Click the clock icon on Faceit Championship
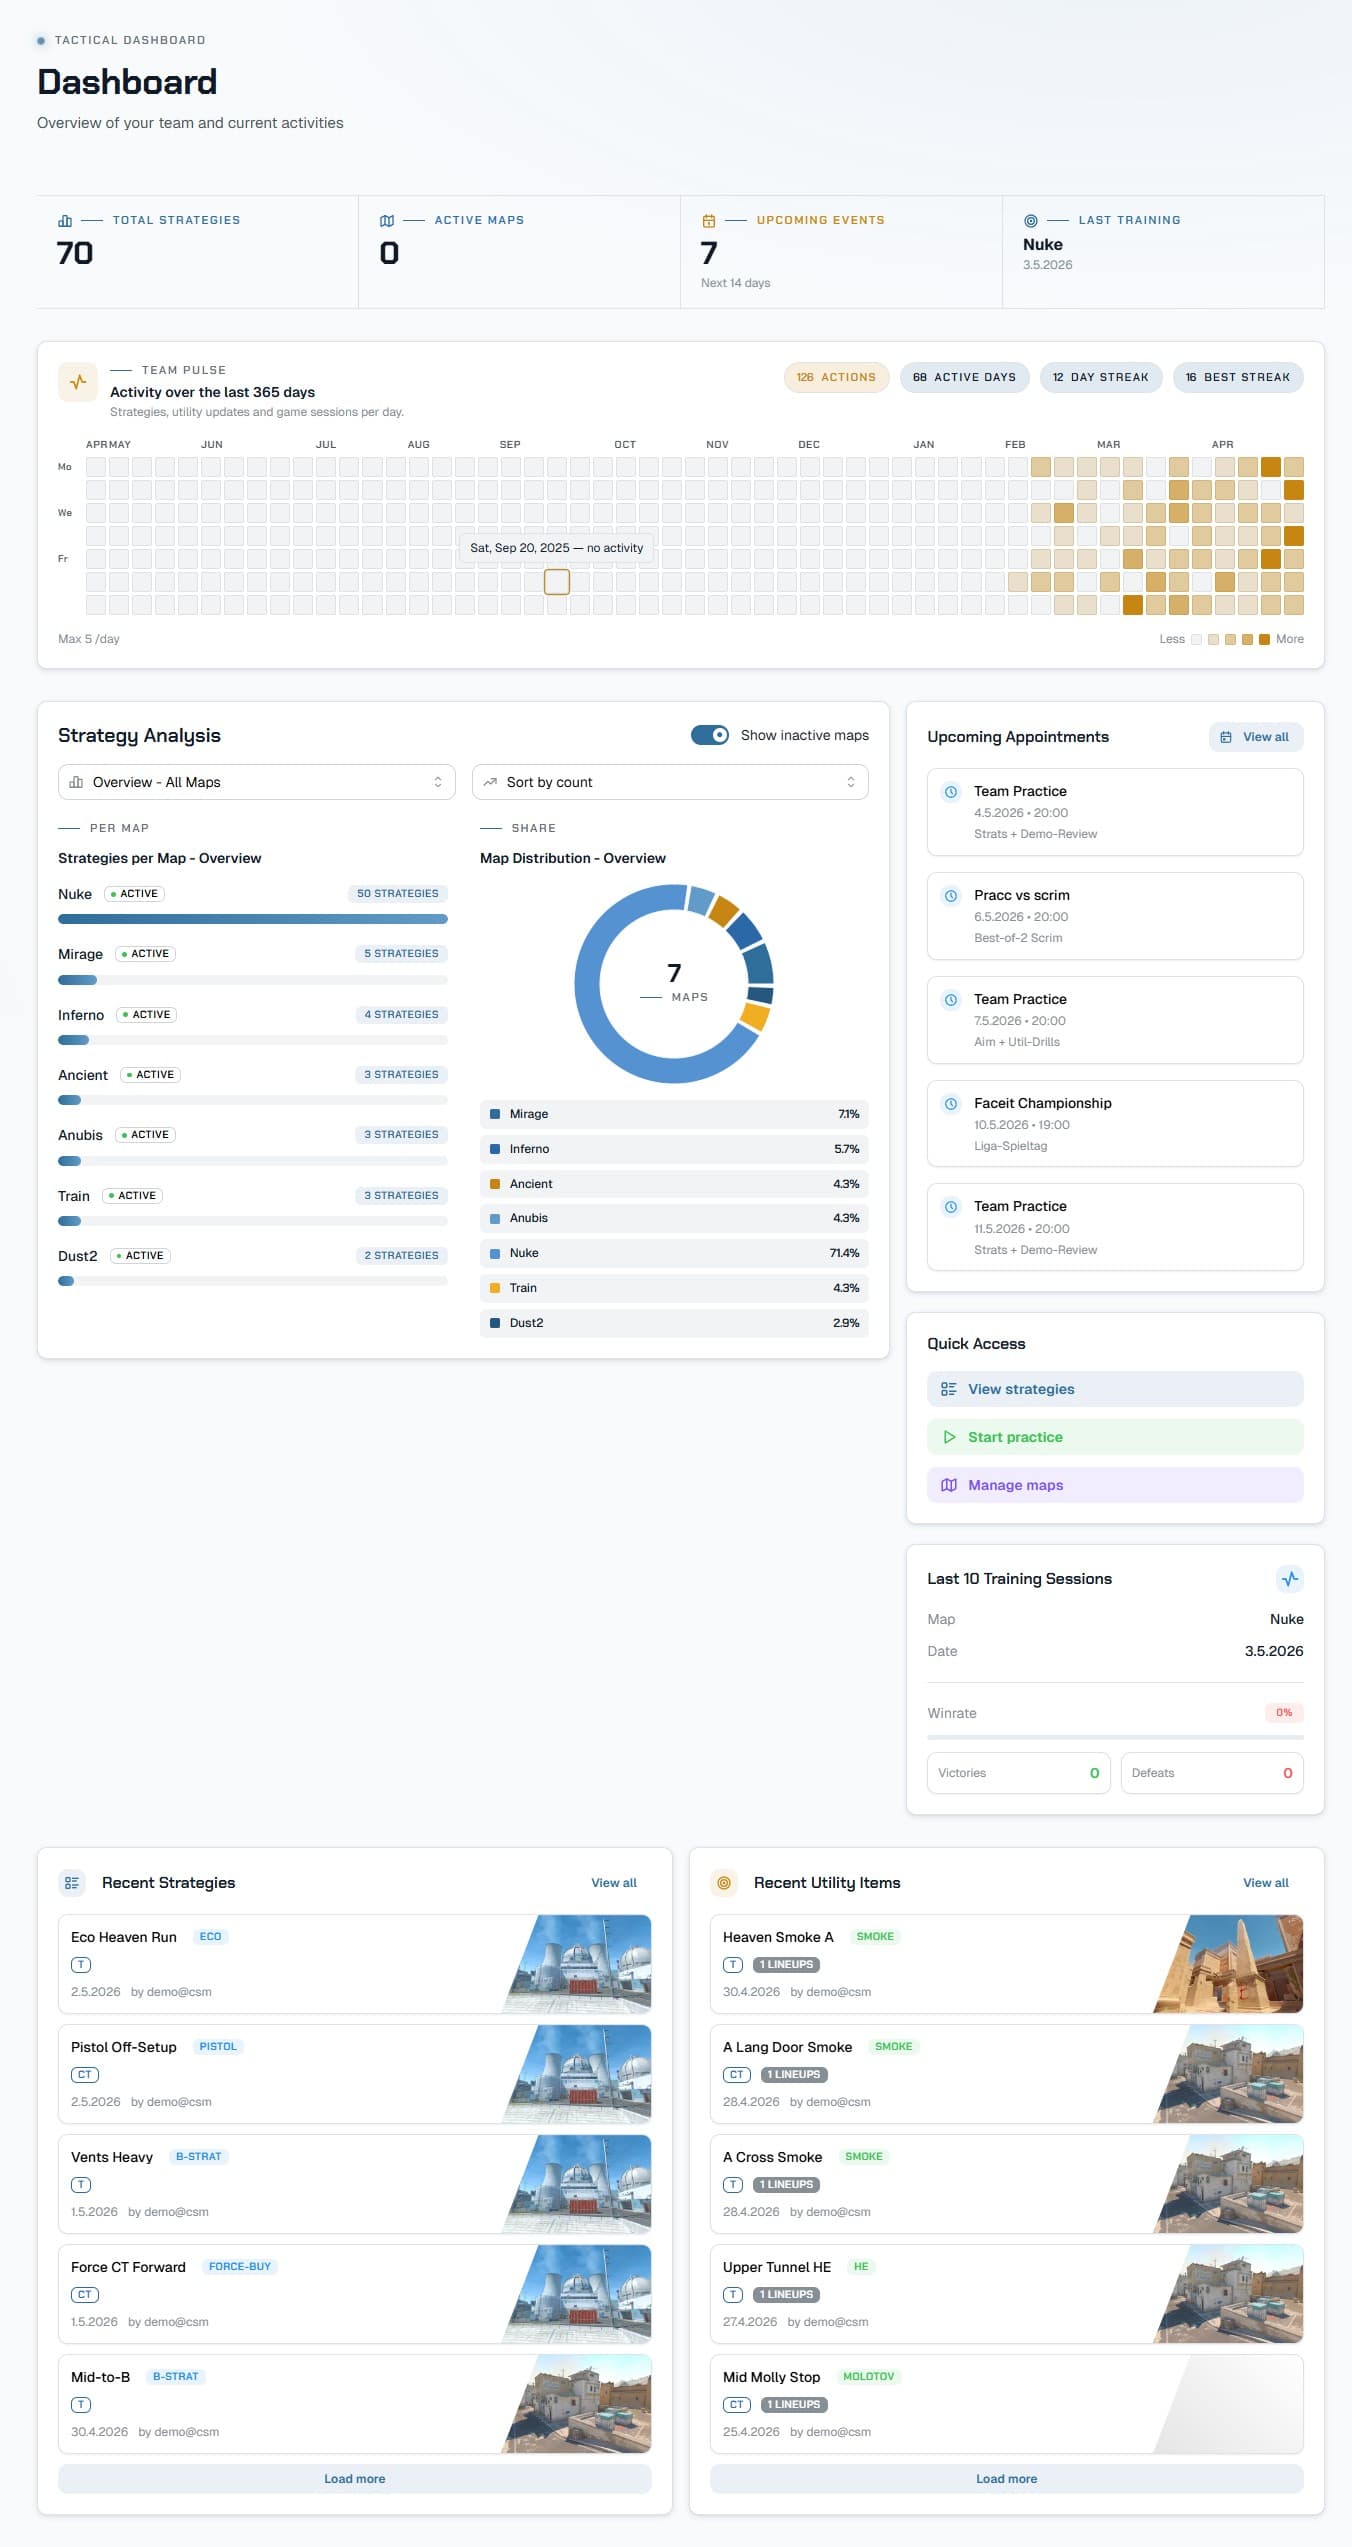Viewport: 1352px width, 2547px height. [x=951, y=1104]
